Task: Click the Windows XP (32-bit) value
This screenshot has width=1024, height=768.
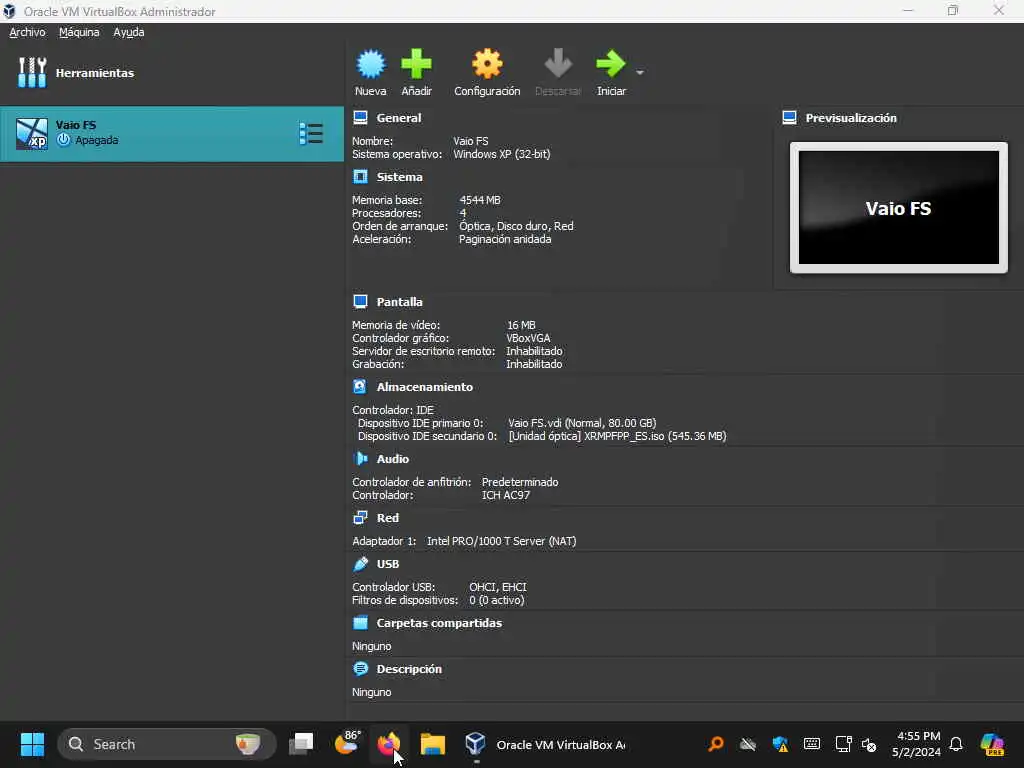Action: [502, 154]
